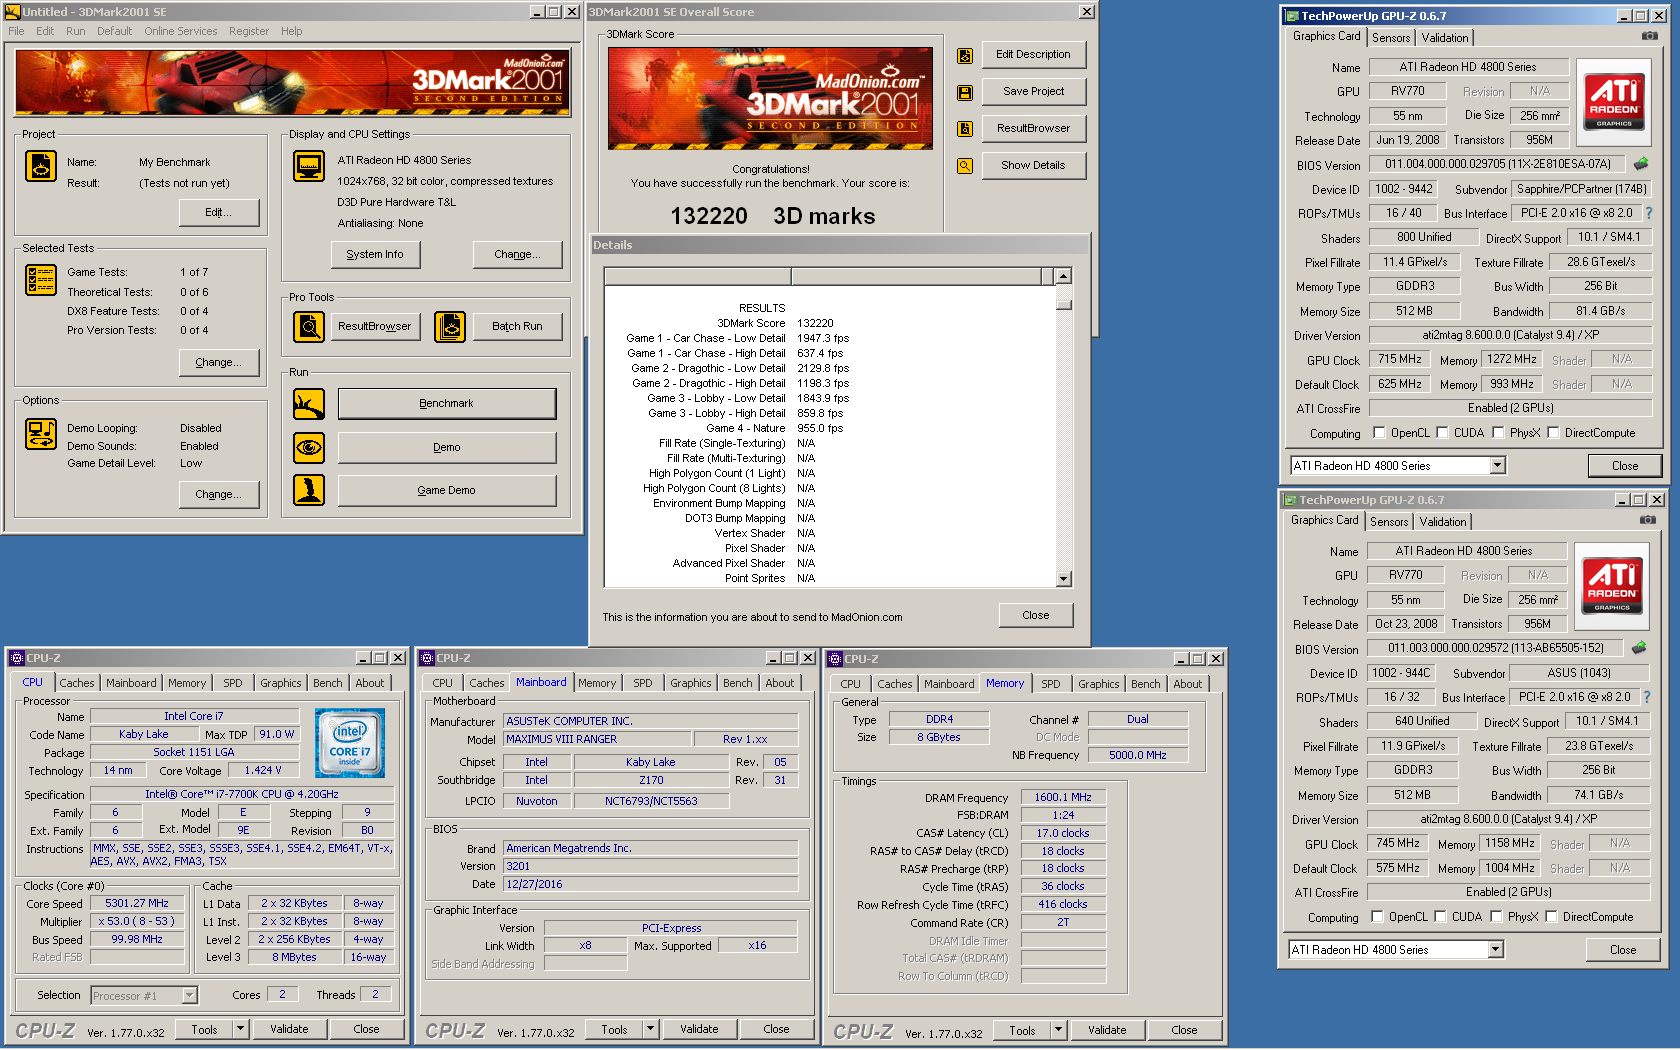Click the Bus Interface question mark in bottom GPU-Z

[x=1647, y=697]
